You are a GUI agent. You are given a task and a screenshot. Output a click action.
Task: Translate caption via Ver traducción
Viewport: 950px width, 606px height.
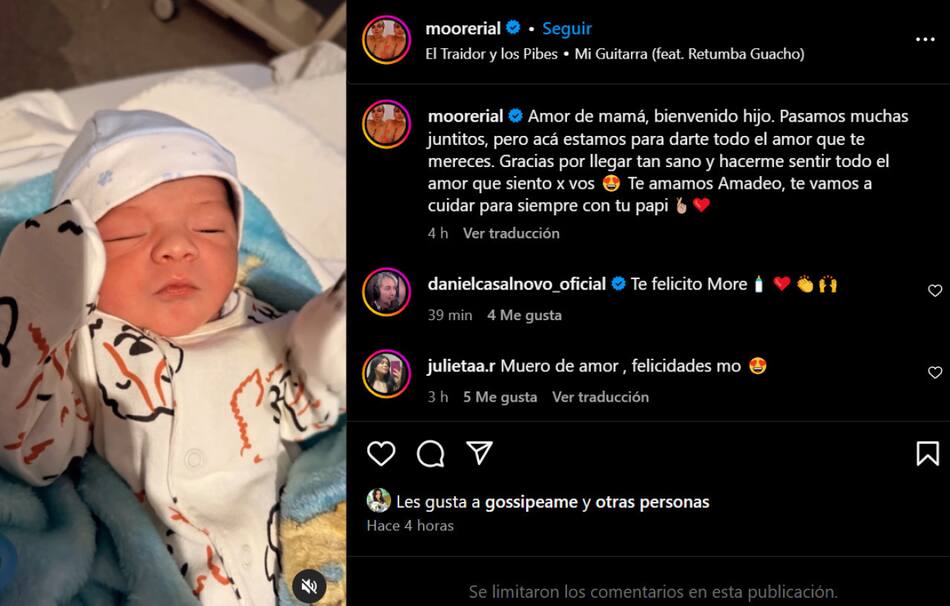coord(511,233)
